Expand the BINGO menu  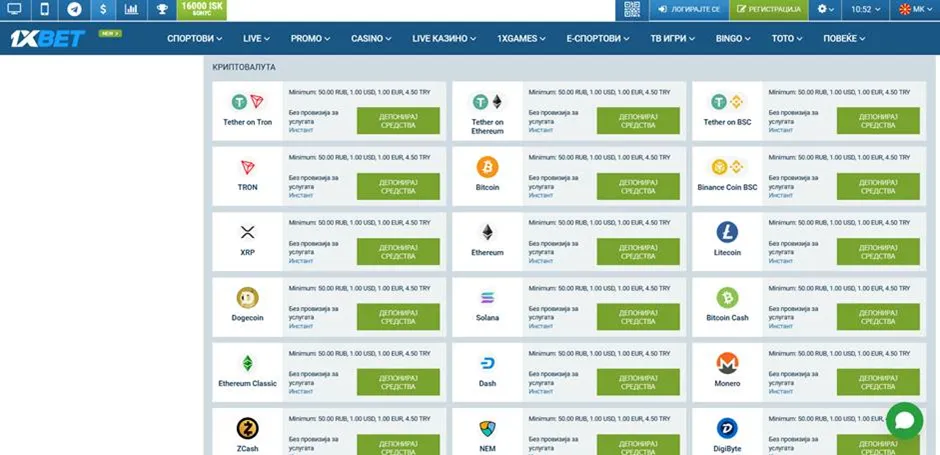coord(733,38)
